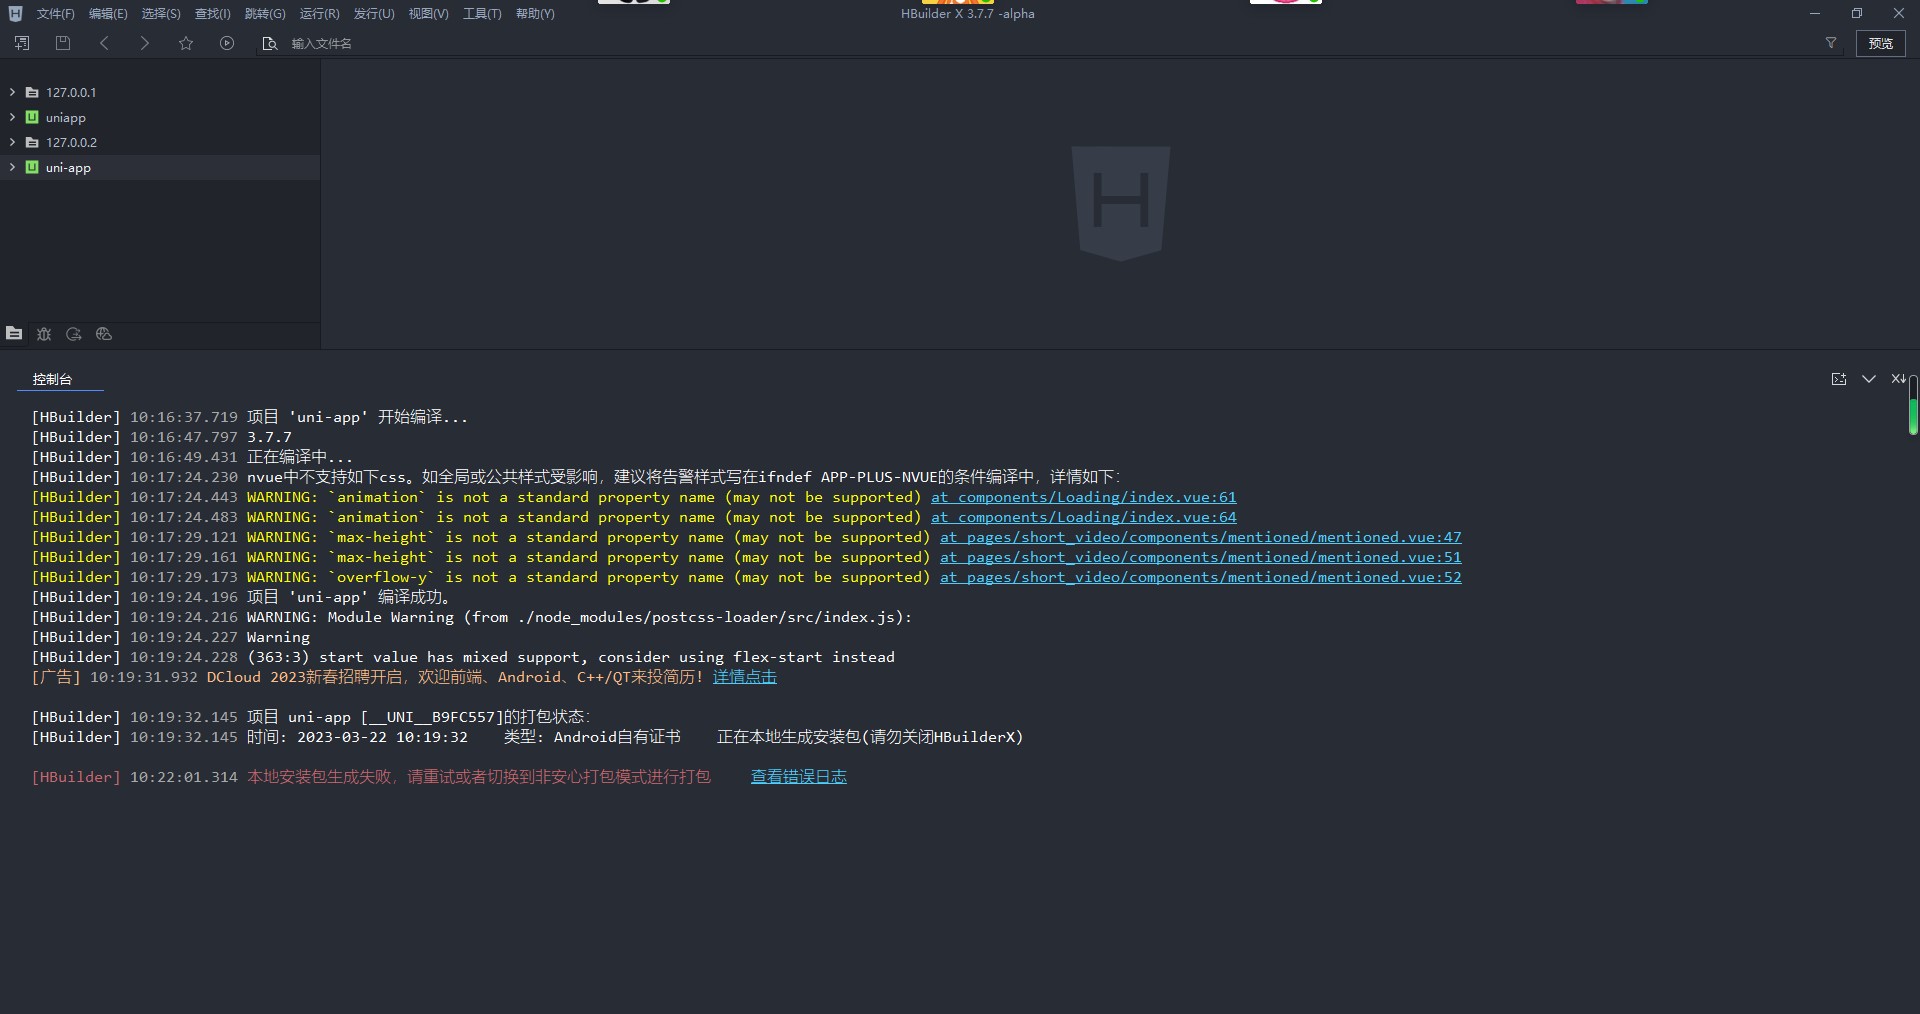Click the sync arrows sidebar icon
1920x1014 pixels.
click(x=73, y=333)
